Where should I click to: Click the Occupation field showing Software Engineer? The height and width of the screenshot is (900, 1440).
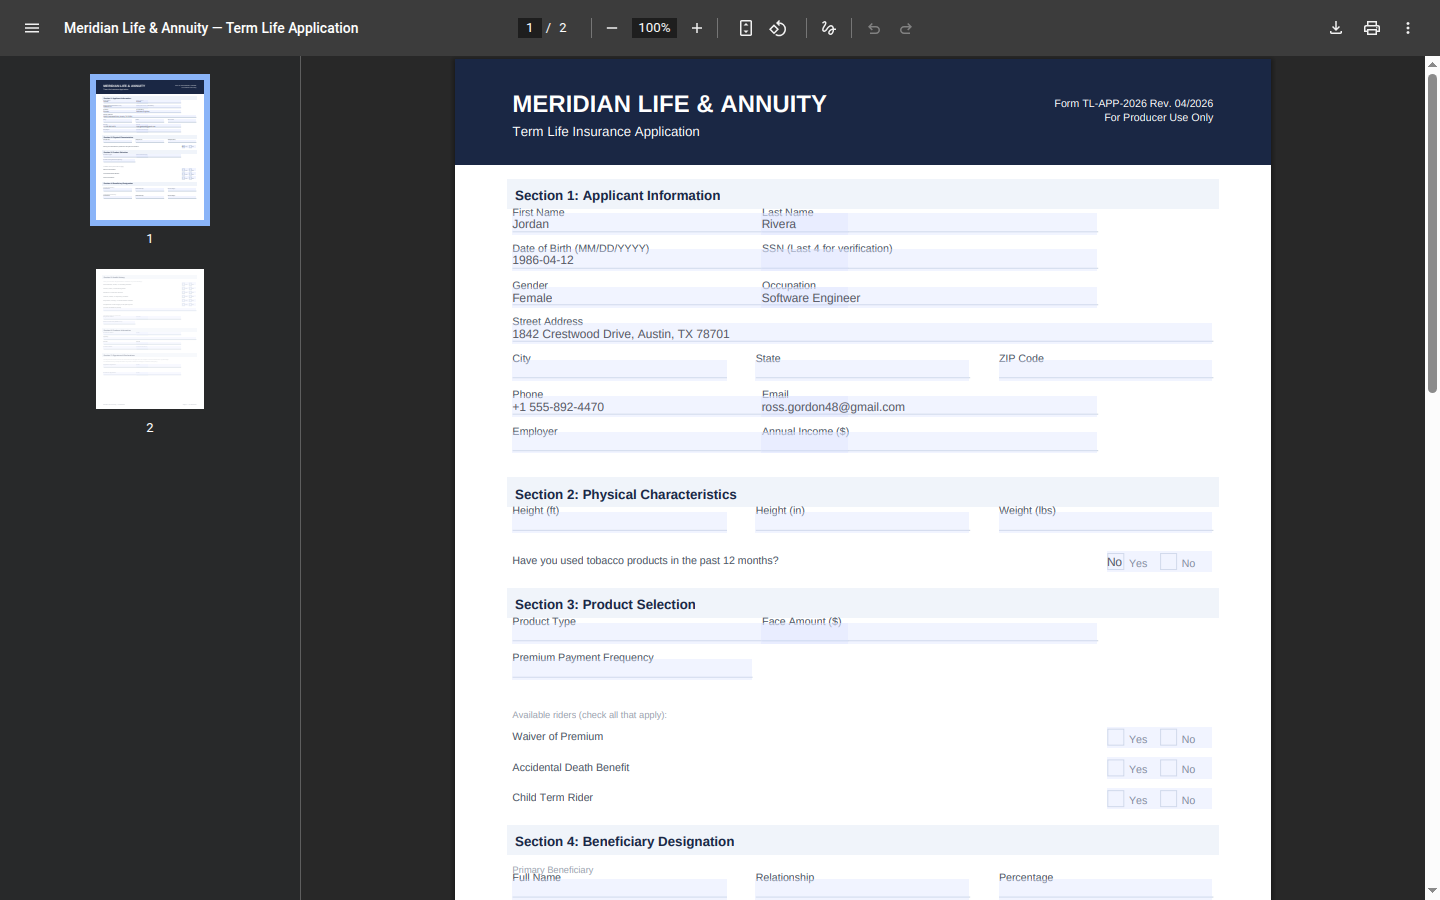(x=929, y=297)
